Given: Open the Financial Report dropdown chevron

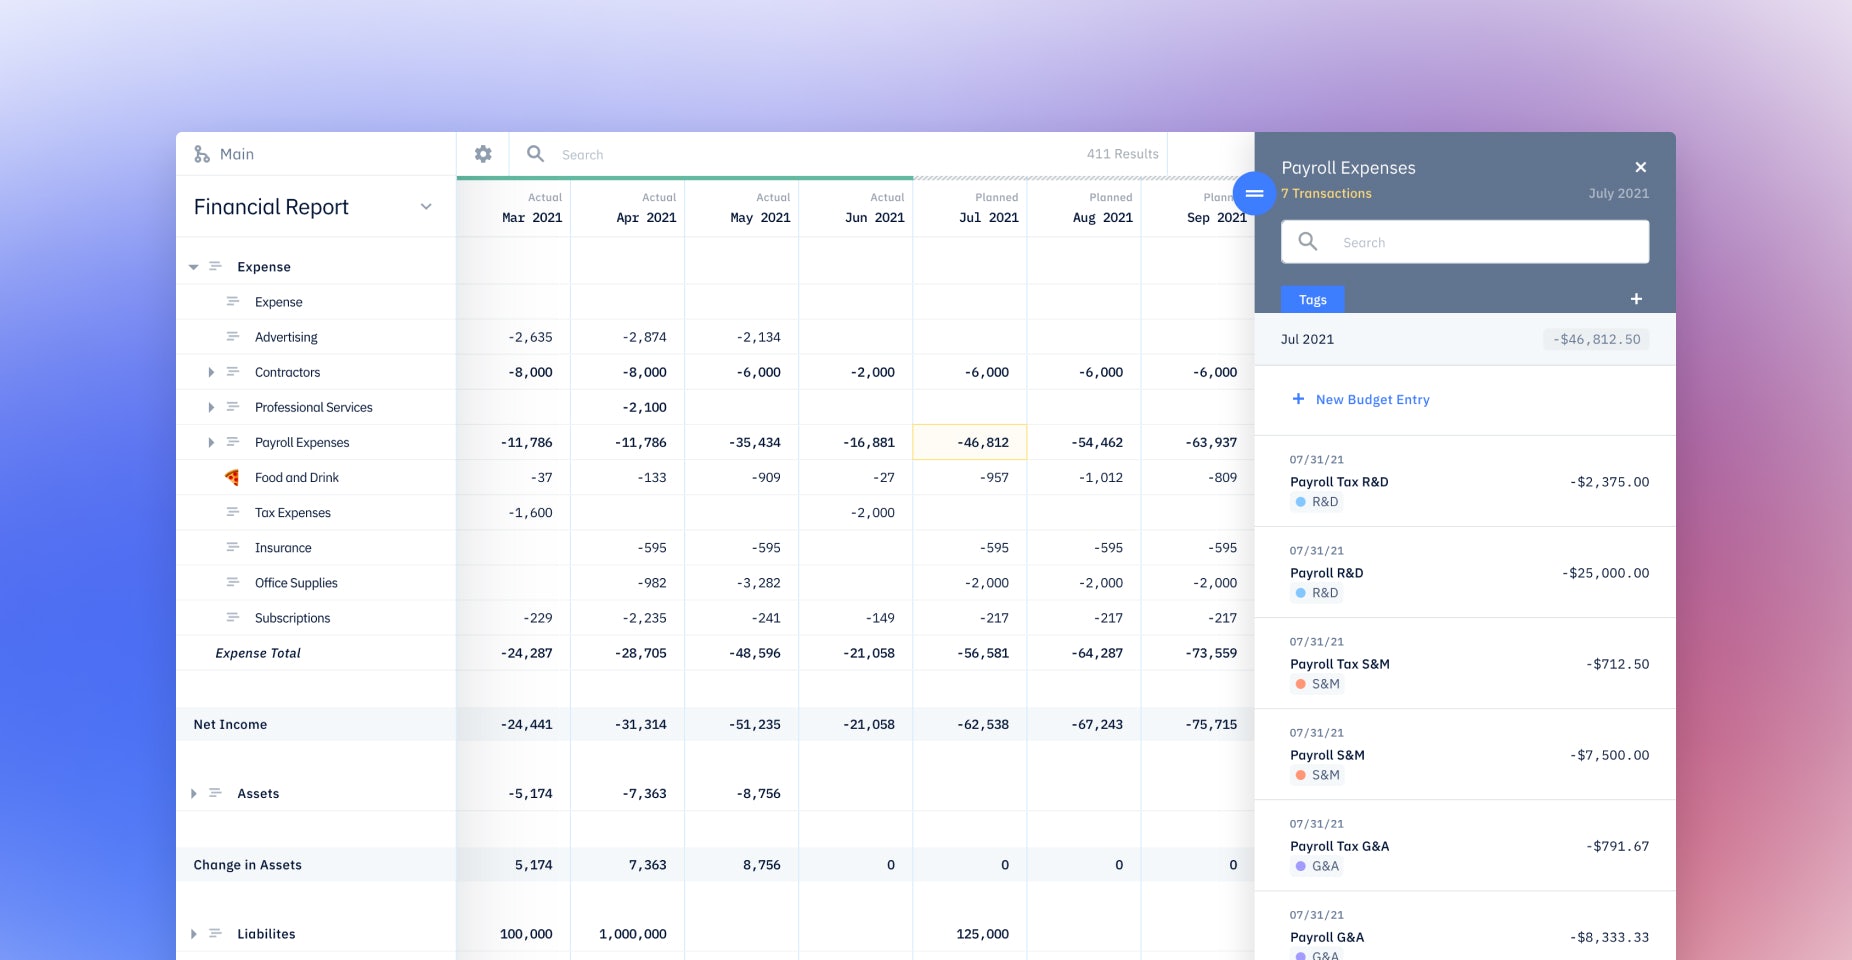Looking at the screenshot, I should coord(426,207).
